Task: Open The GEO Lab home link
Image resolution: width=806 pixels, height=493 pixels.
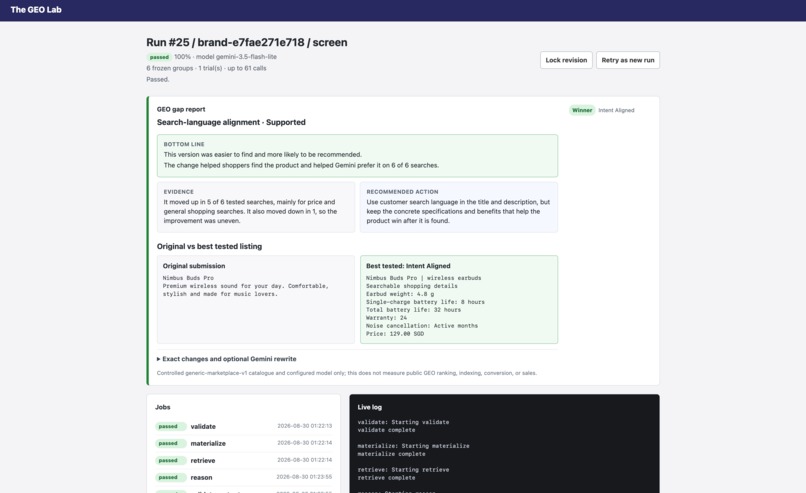Action: click(x=36, y=10)
